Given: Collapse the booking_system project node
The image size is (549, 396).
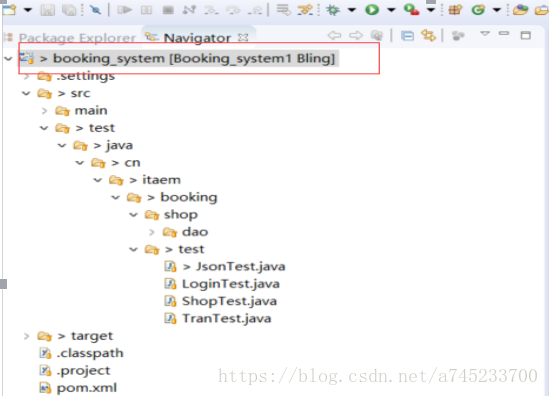Looking at the screenshot, I should click(x=8, y=58).
